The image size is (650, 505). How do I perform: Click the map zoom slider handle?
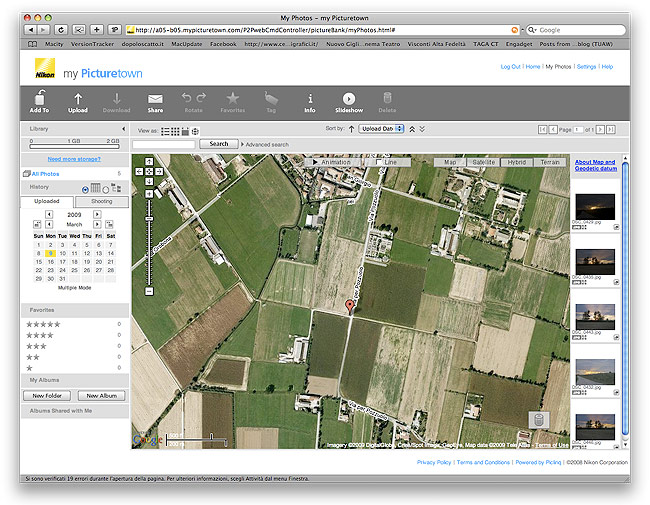click(149, 219)
